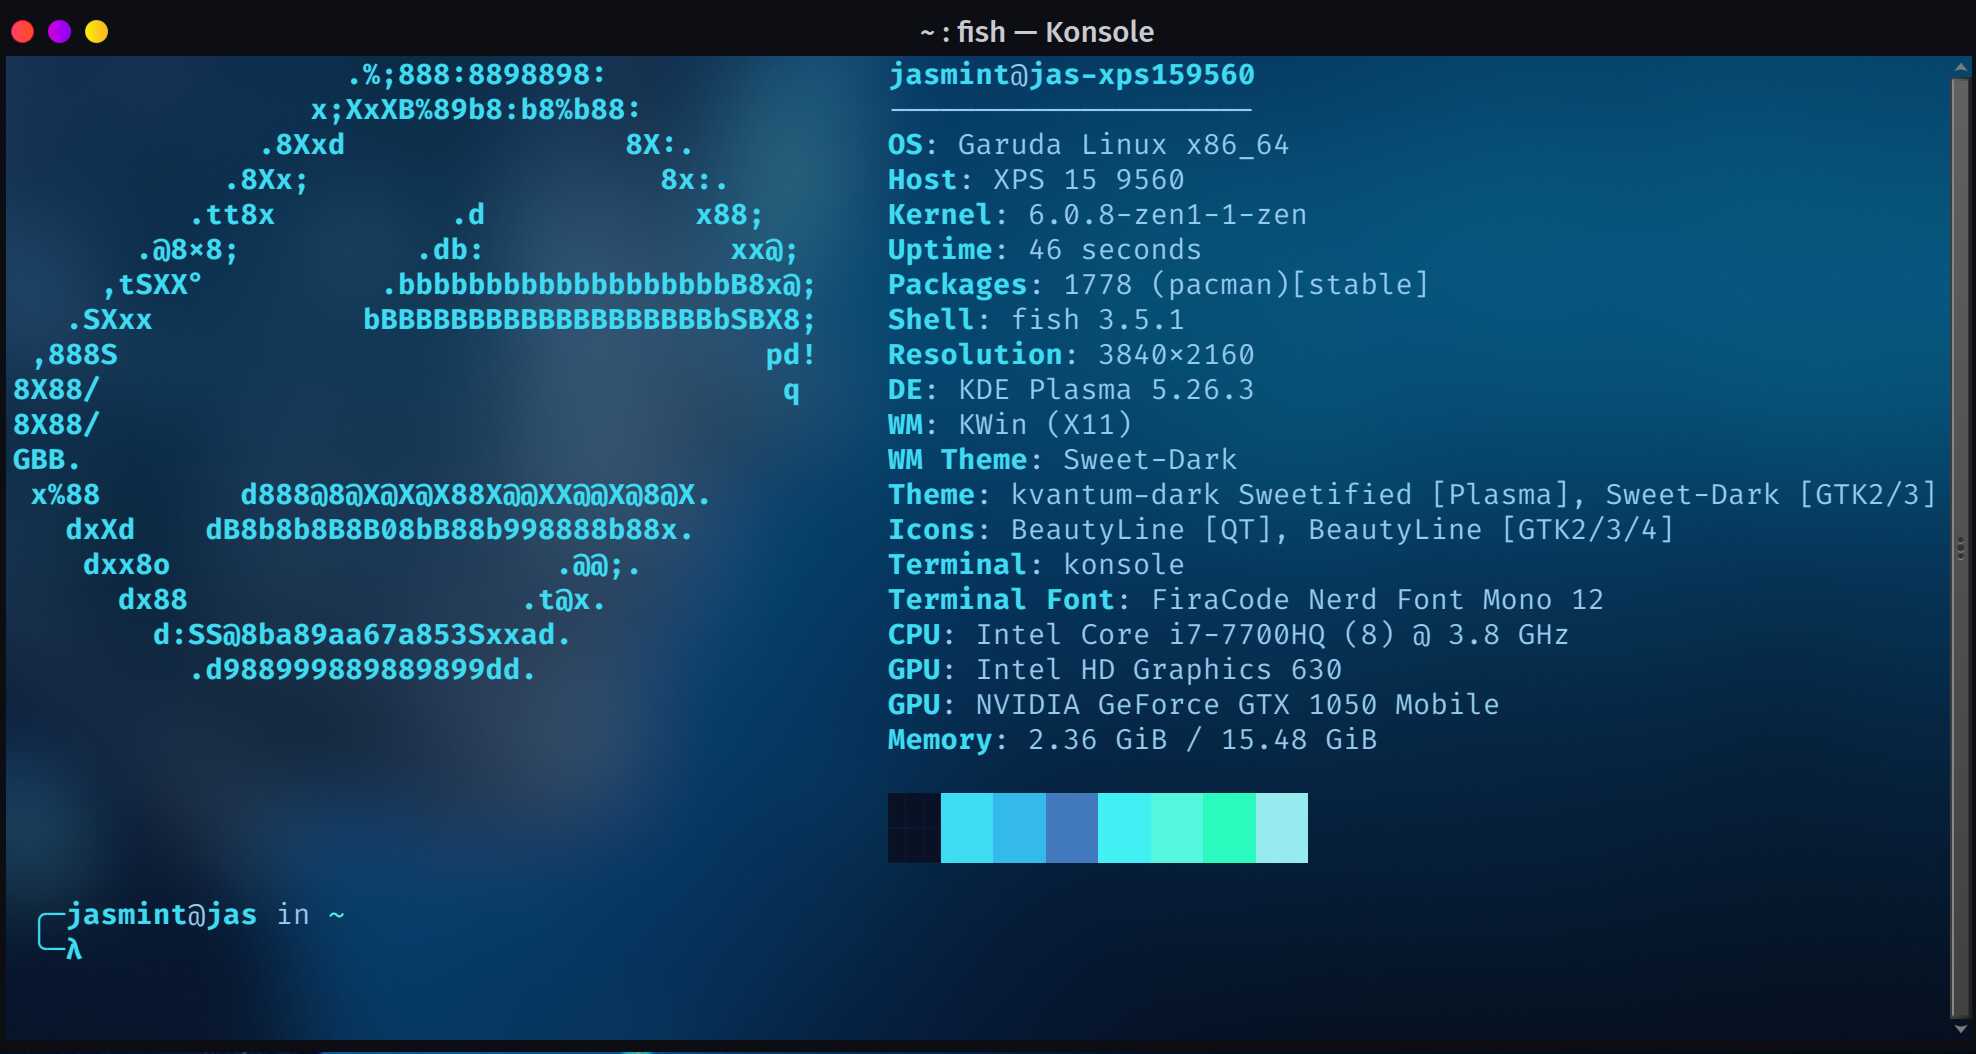Click the first cyan color block
This screenshot has width=1976, height=1054.
[967, 828]
